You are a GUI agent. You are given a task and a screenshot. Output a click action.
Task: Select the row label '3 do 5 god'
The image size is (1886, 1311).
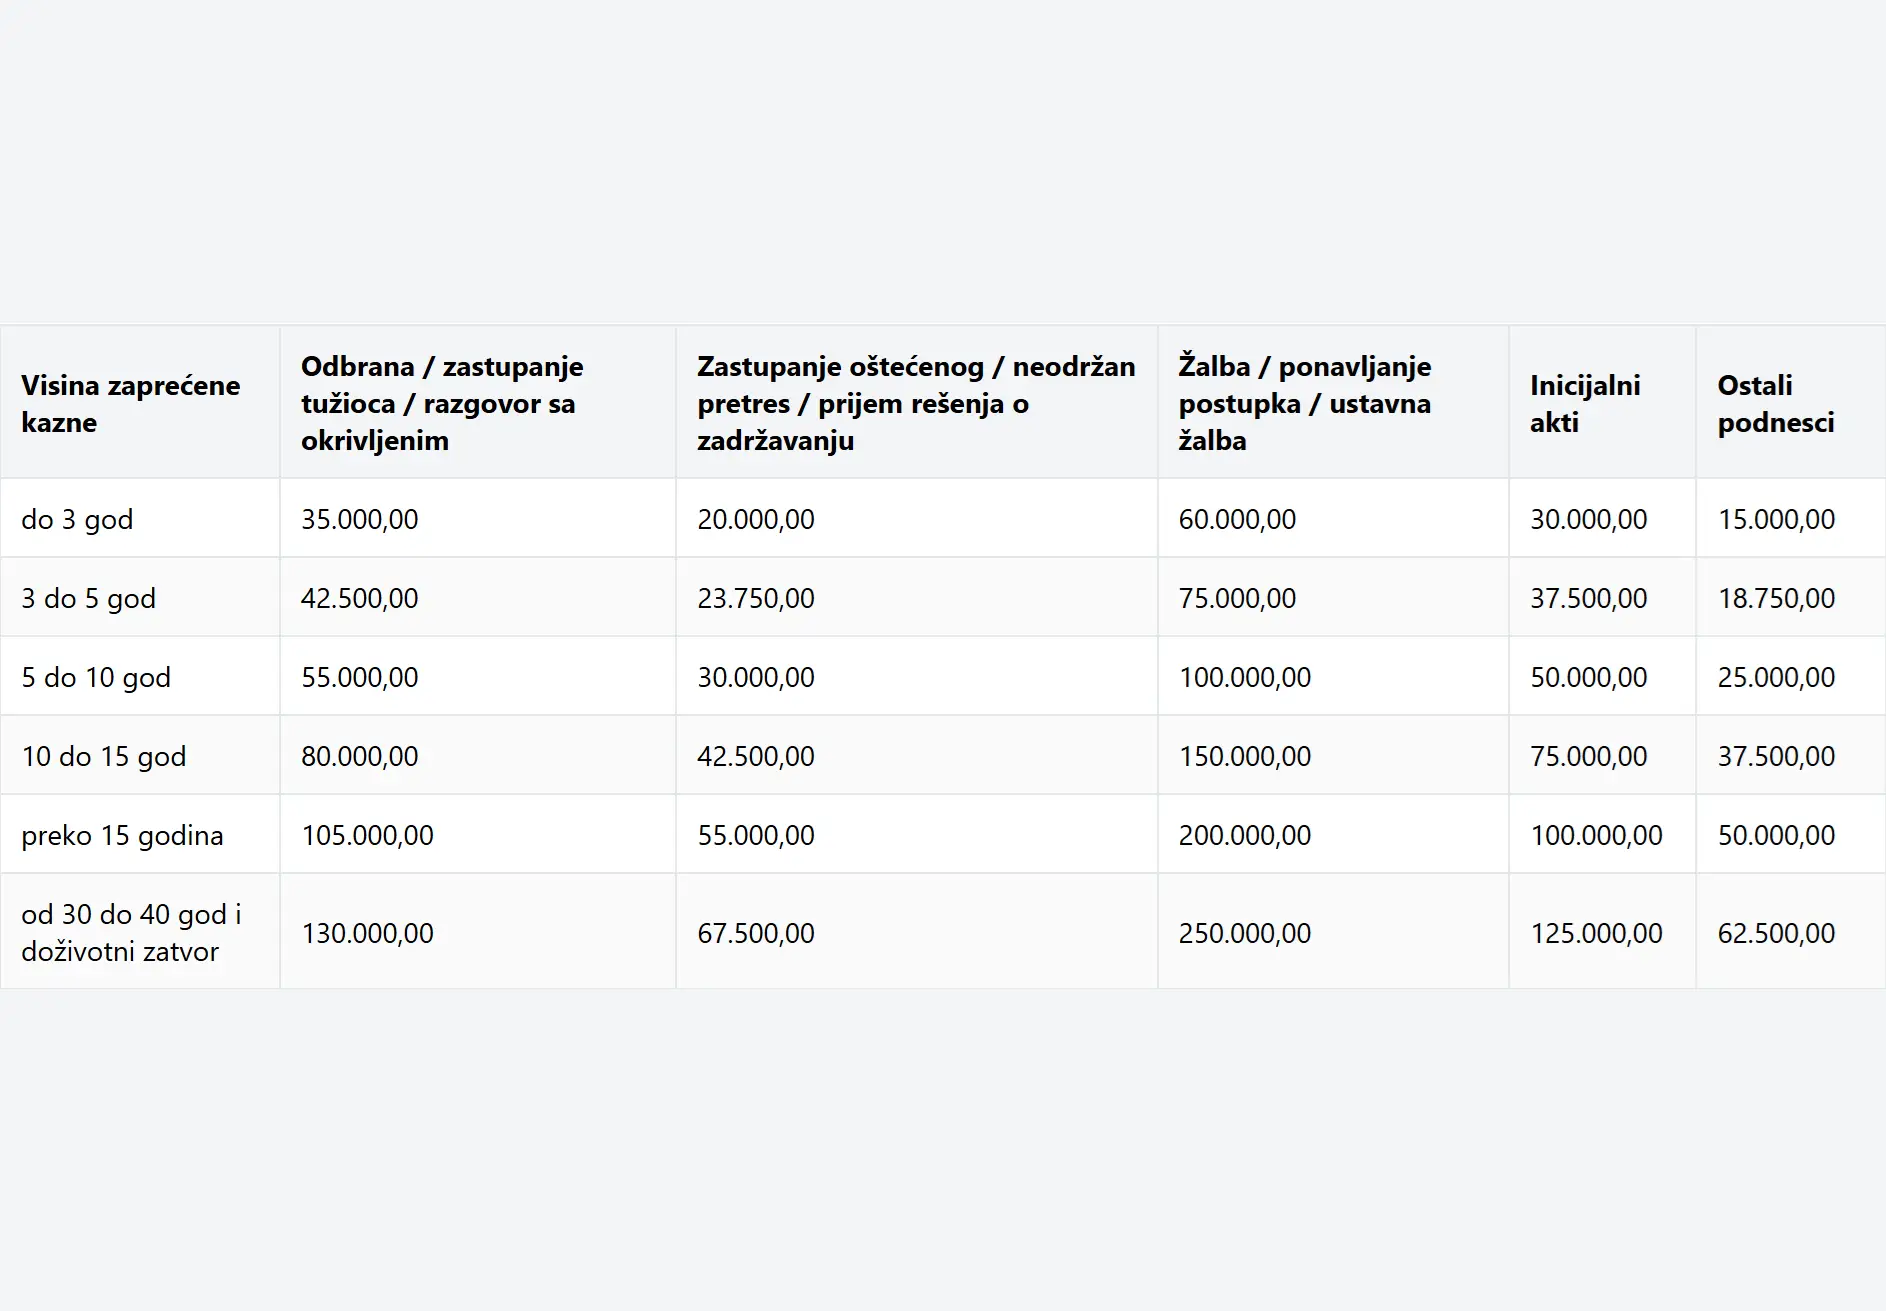click(x=89, y=598)
